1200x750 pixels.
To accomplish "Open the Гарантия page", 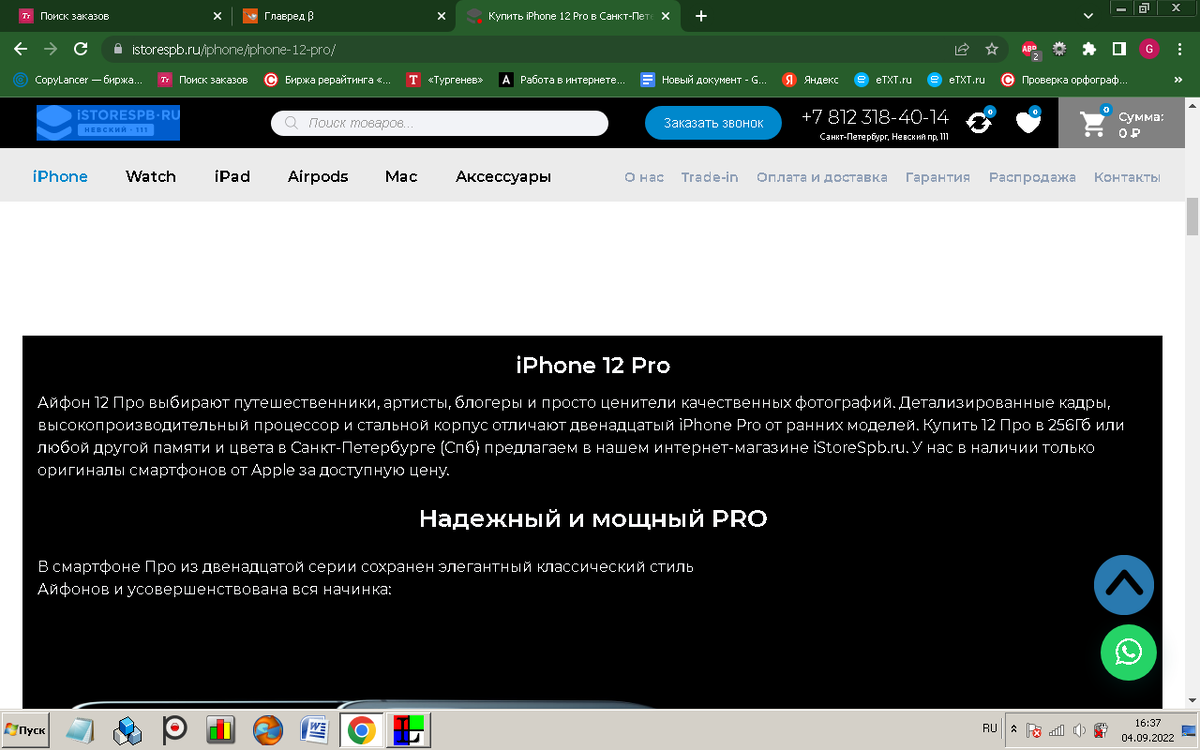I will click(x=938, y=177).
